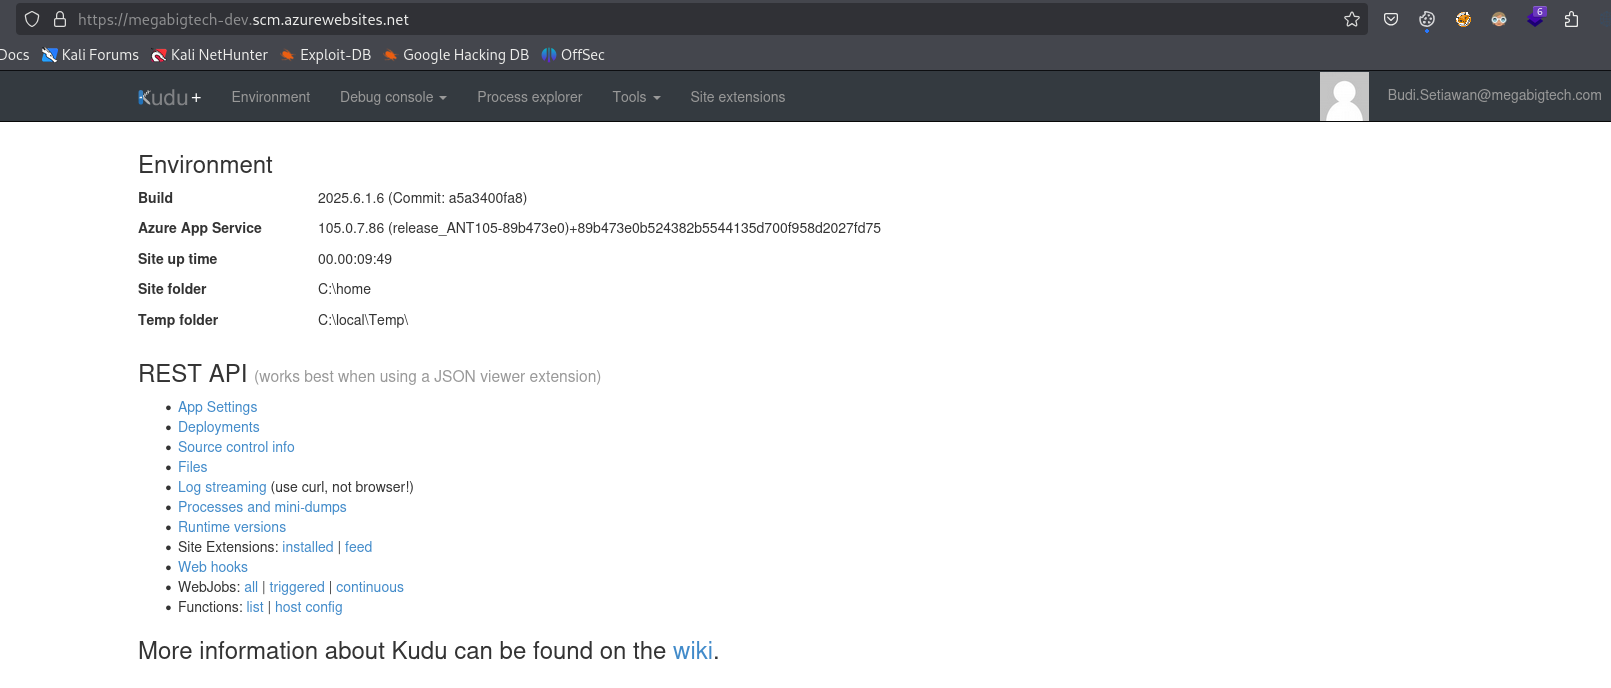Click the padlock site security icon
The height and width of the screenshot is (688, 1611).
point(60,19)
